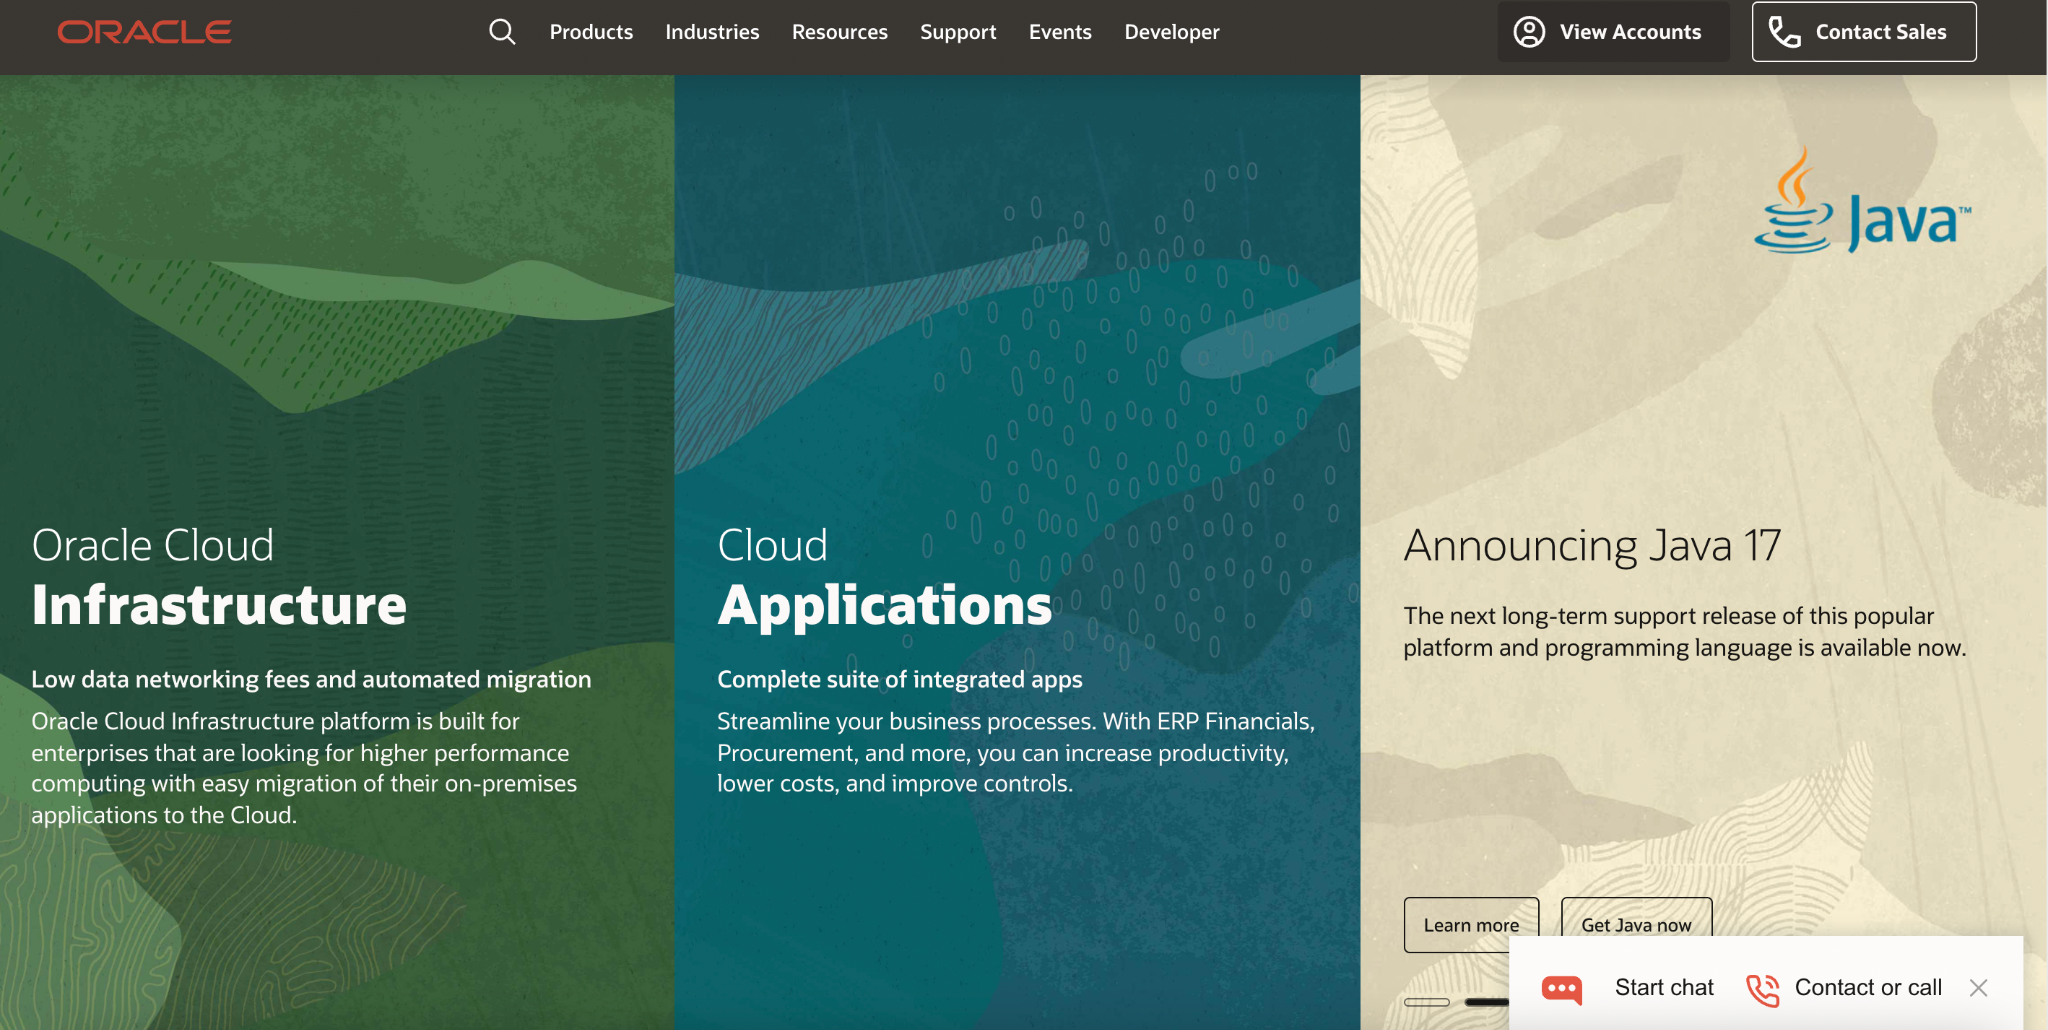This screenshot has width=2048, height=1030.
Task: Open the Industries menu
Action: [x=712, y=32]
